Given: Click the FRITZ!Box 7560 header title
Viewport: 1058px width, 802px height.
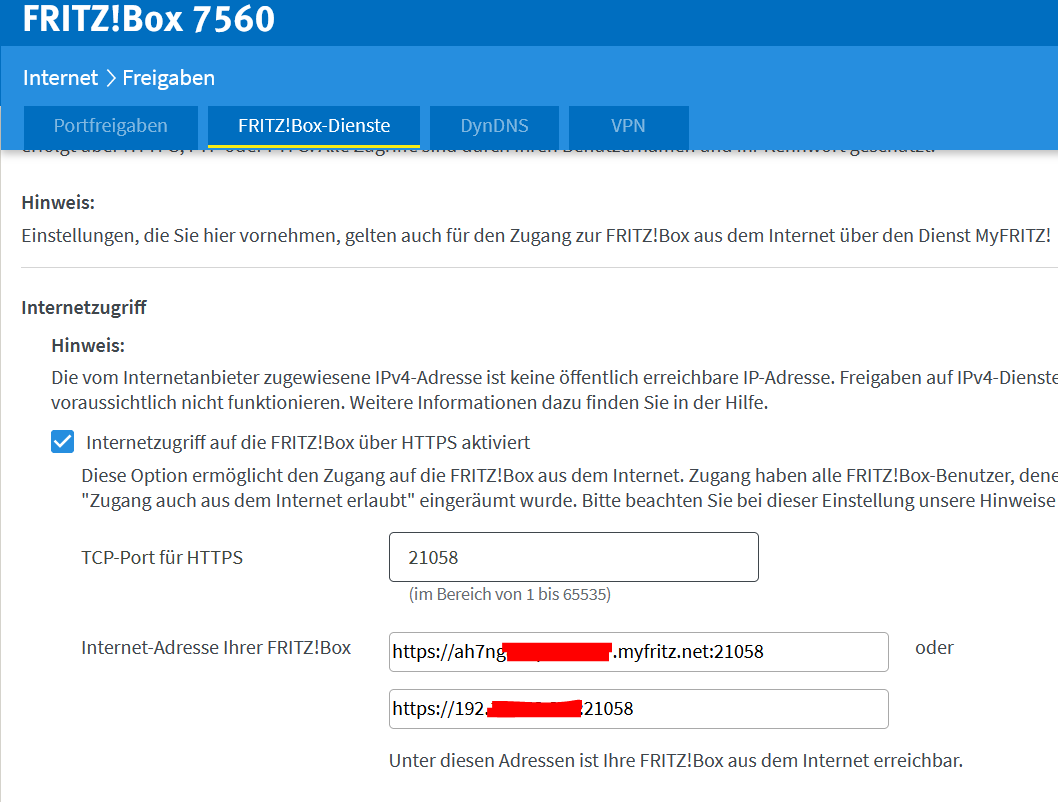Looking at the screenshot, I should [148, 19].
